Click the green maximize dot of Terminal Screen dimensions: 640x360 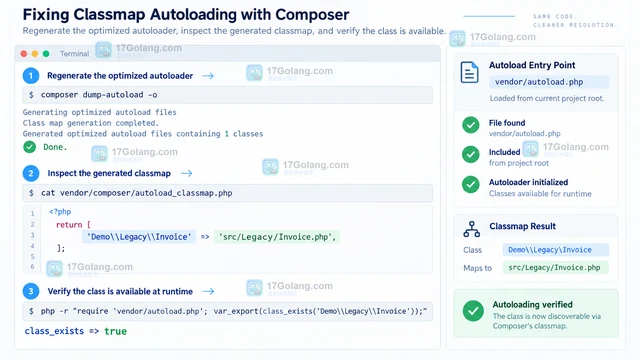46,54
